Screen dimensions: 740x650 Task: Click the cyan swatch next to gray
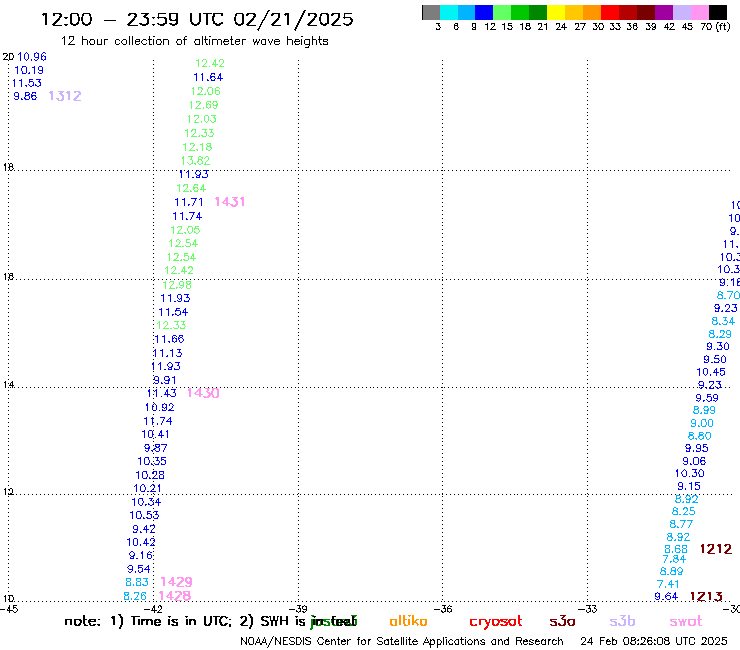point(449,12)
